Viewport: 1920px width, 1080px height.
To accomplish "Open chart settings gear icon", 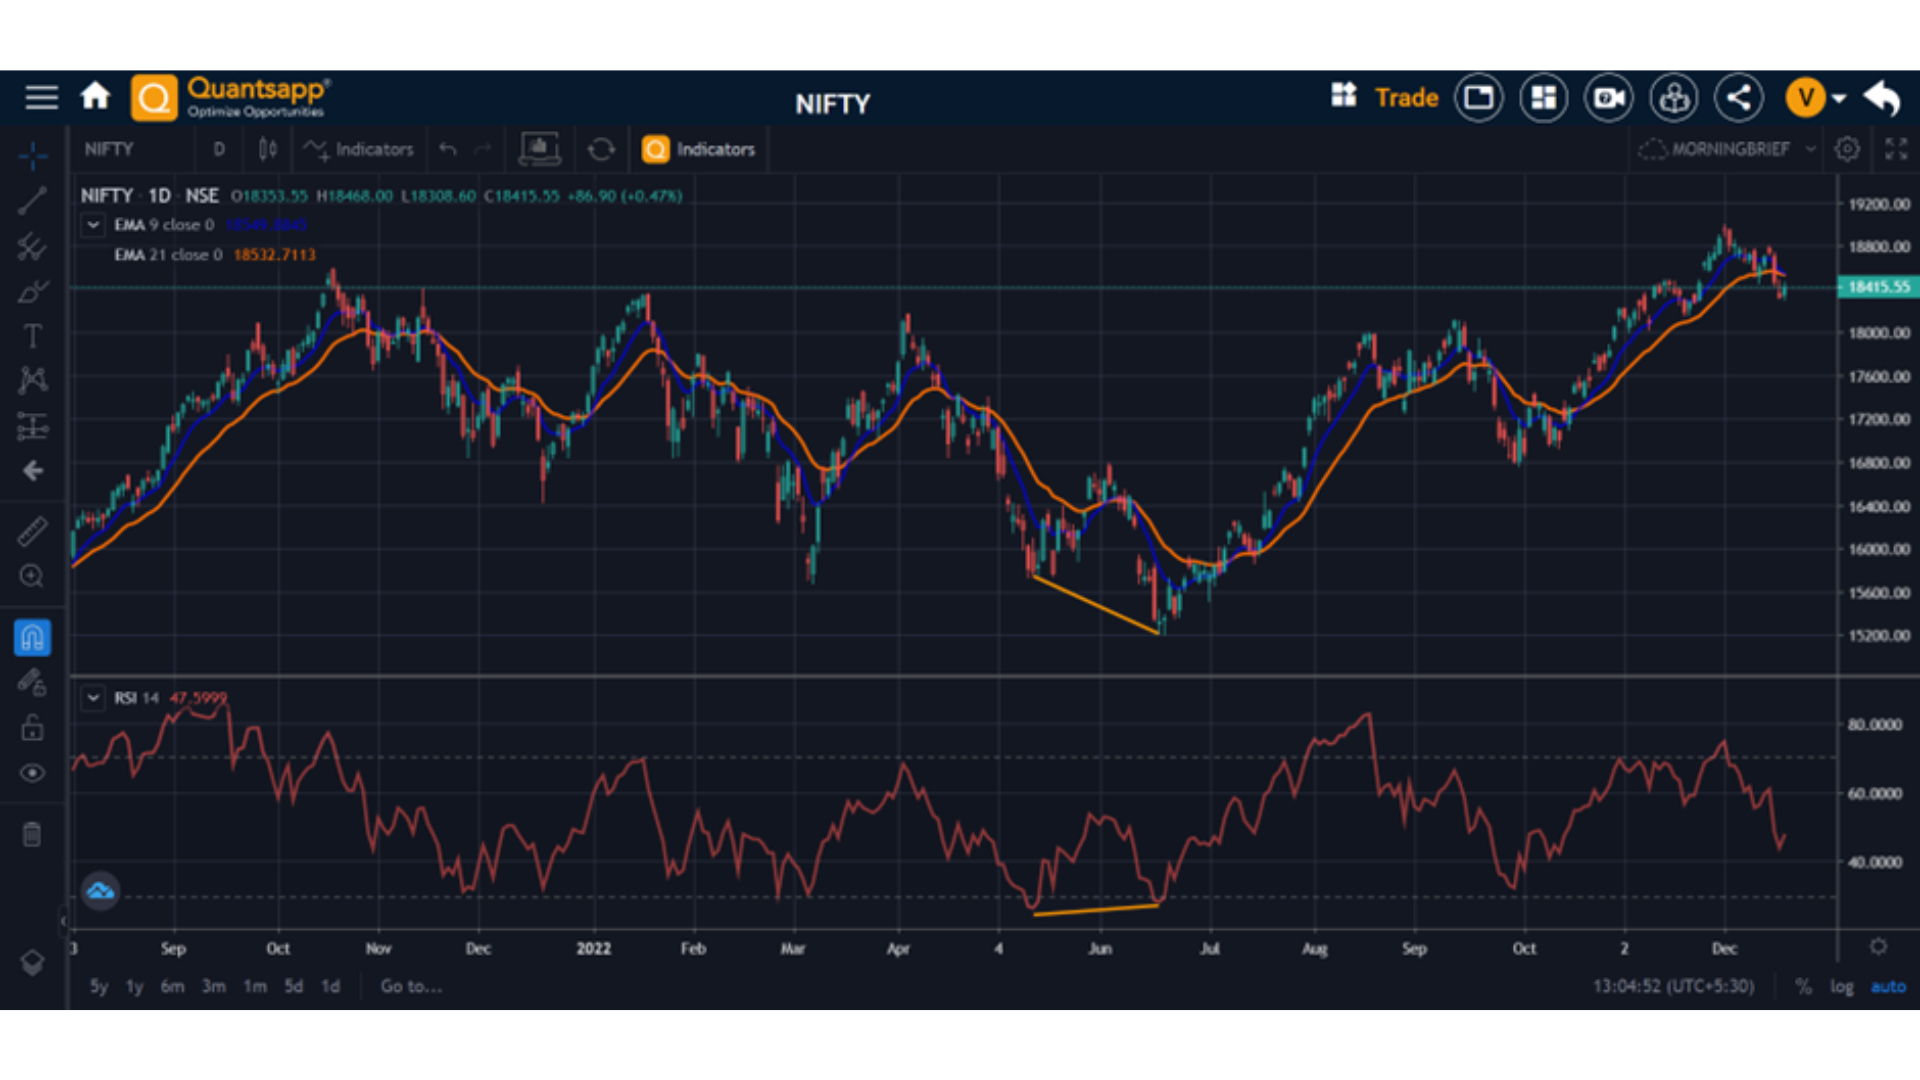I will [1847, 149].
